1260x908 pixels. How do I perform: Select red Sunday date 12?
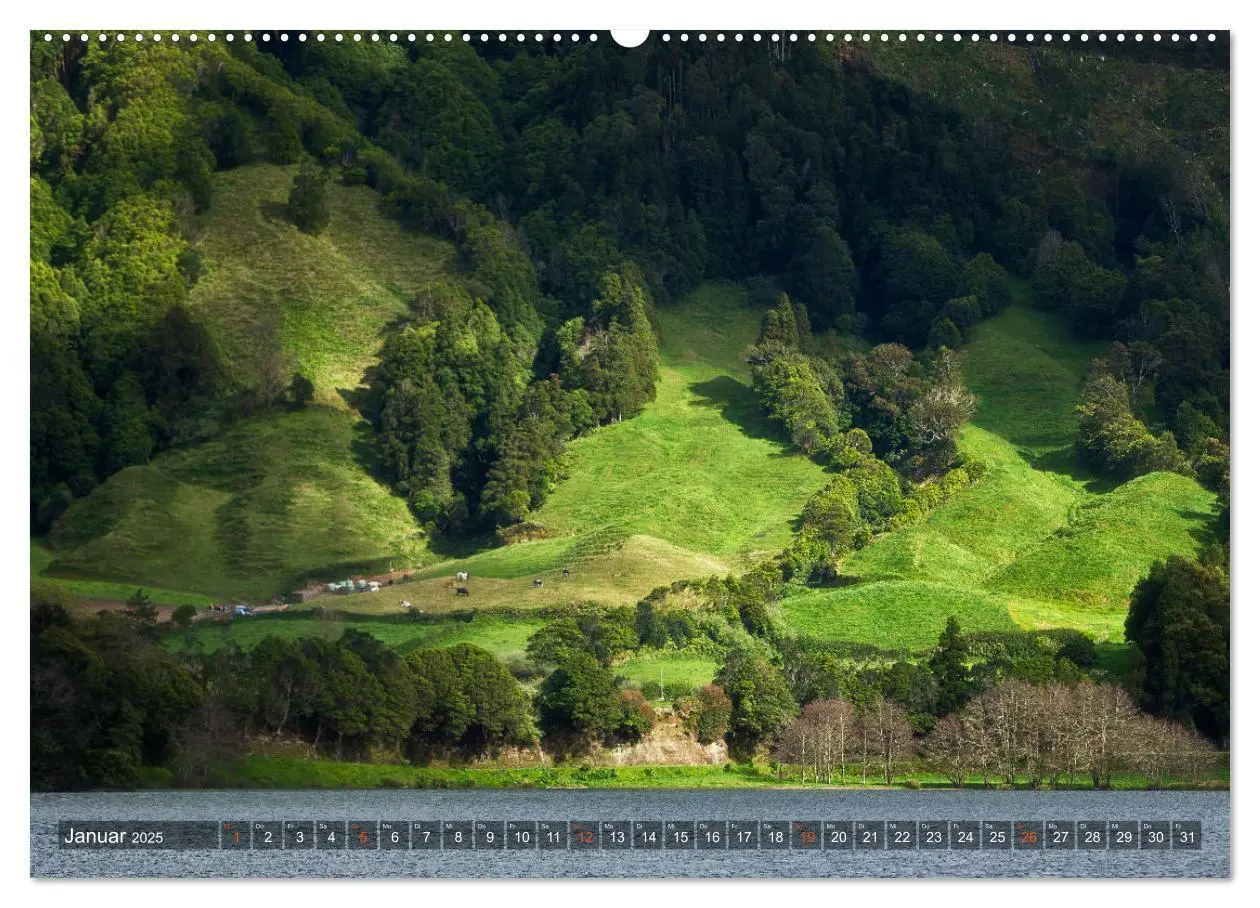584,836
